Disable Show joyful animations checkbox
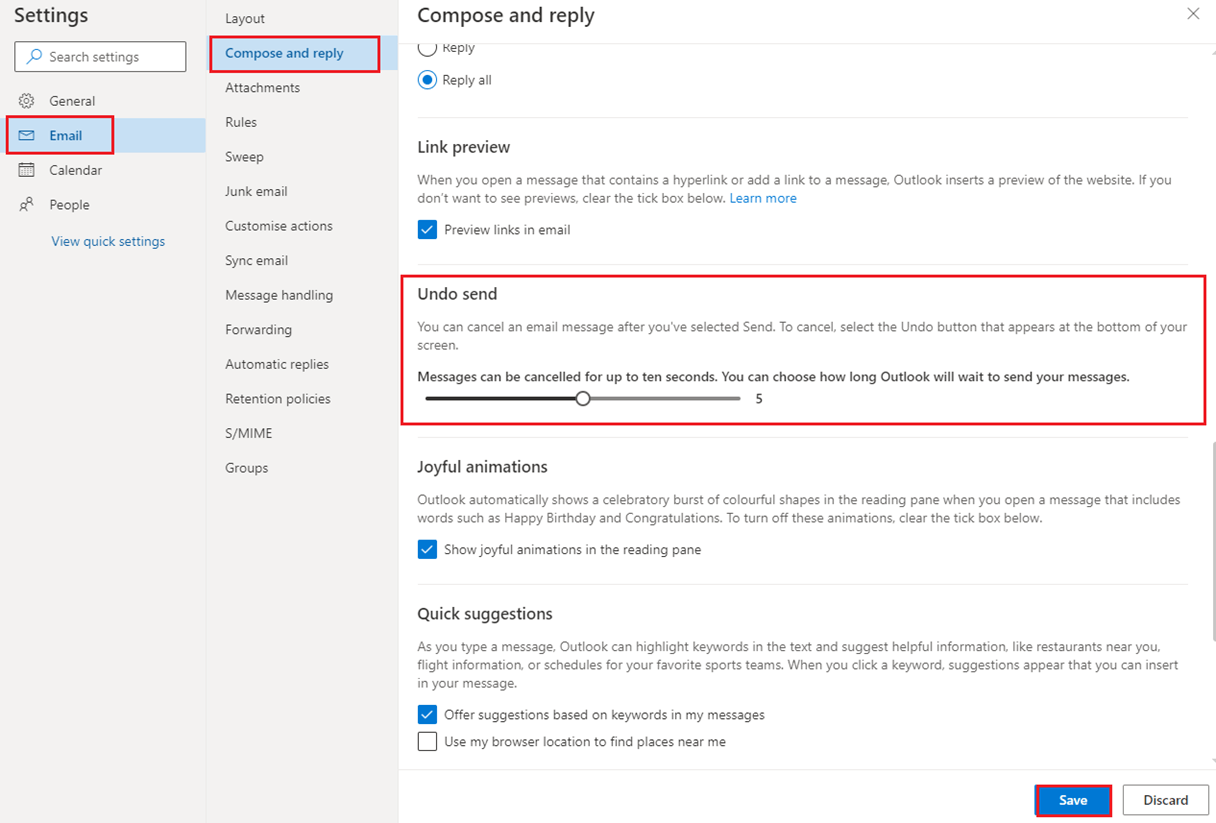 (427, 550)
